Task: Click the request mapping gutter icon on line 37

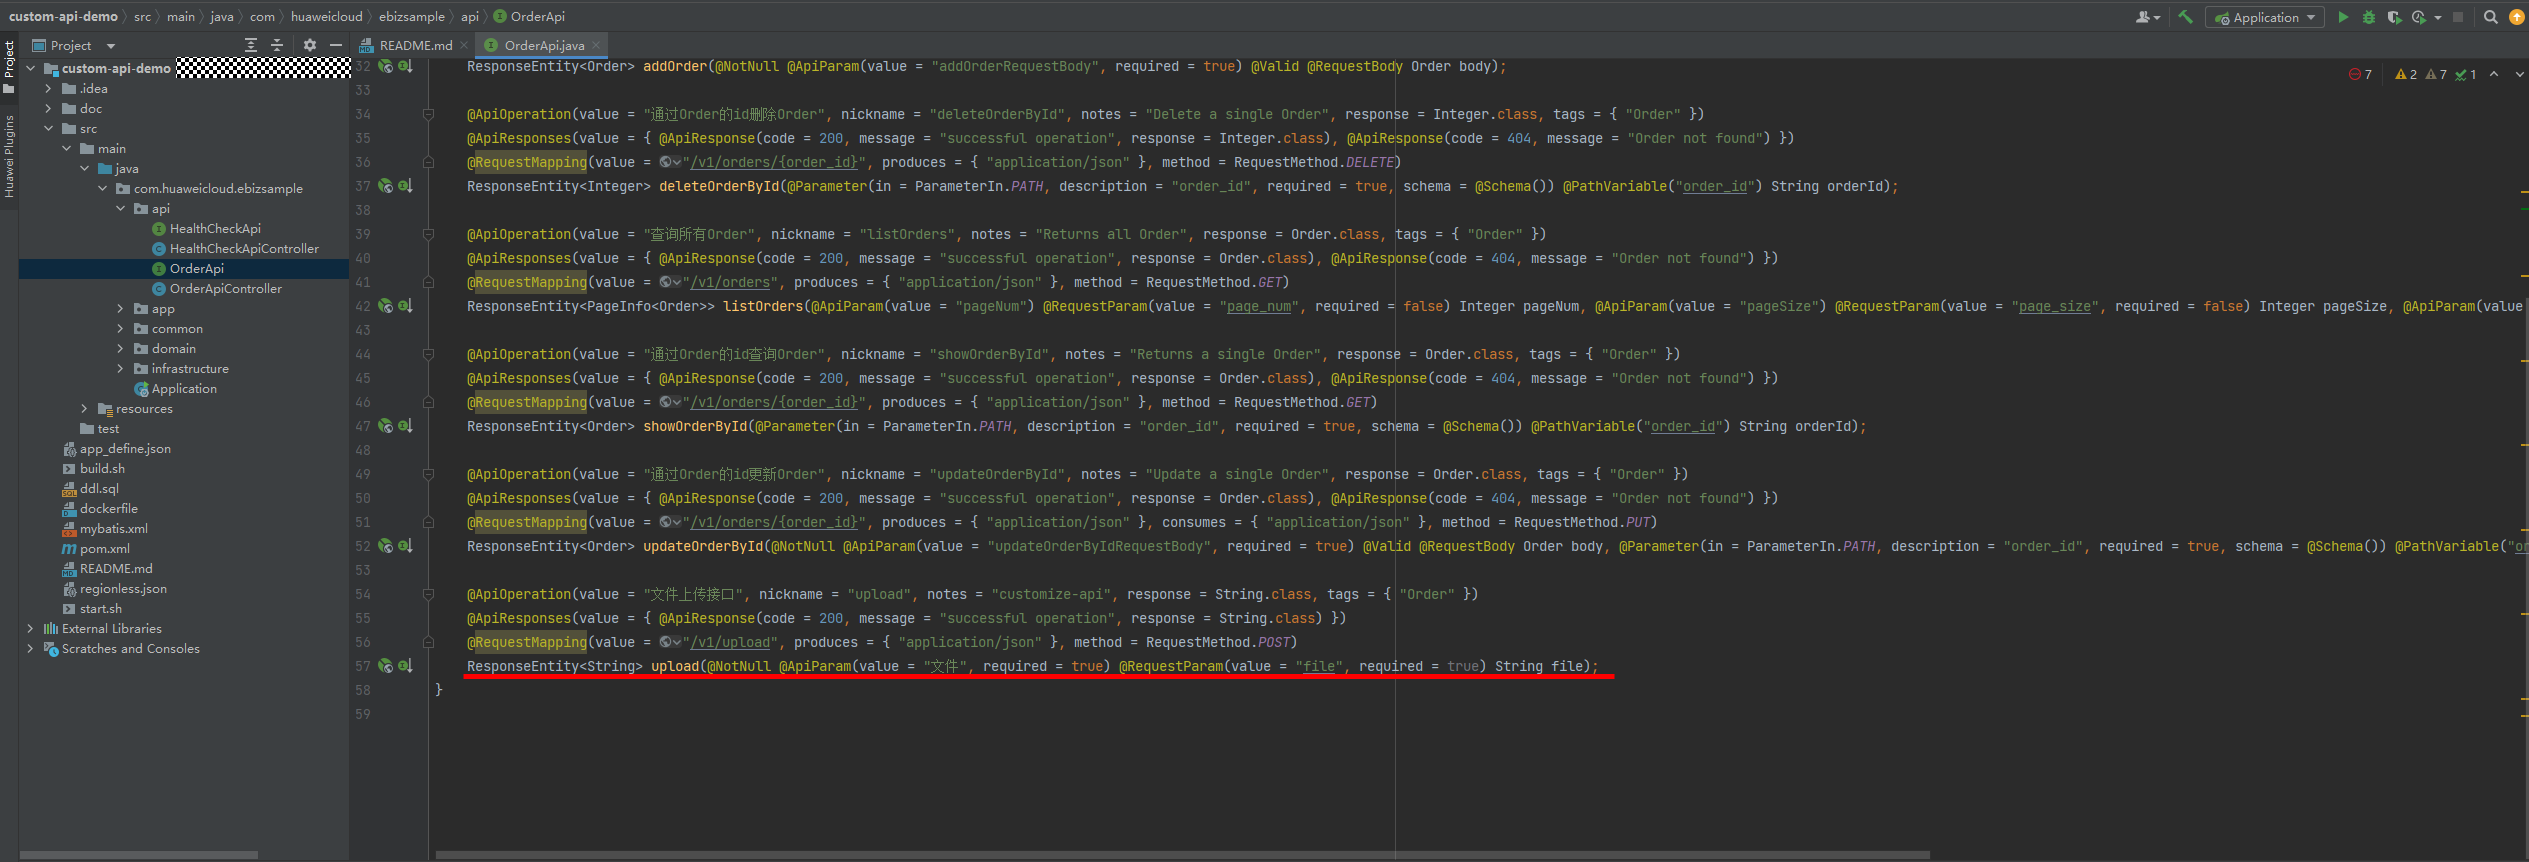Action: pos(385,186)
